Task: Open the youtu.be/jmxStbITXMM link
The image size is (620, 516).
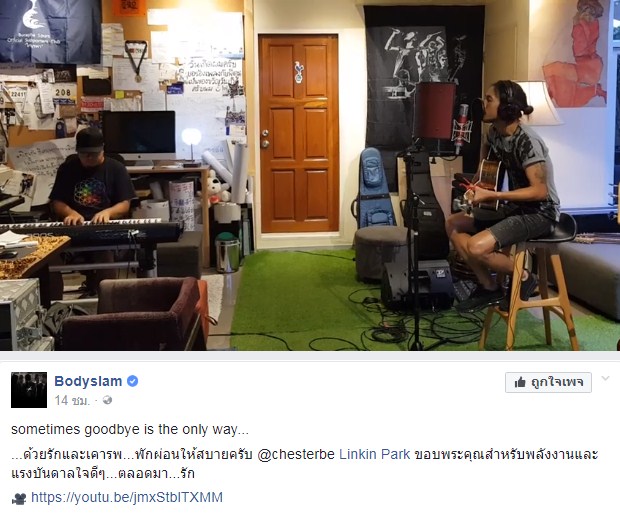Action: coord(127,497)
